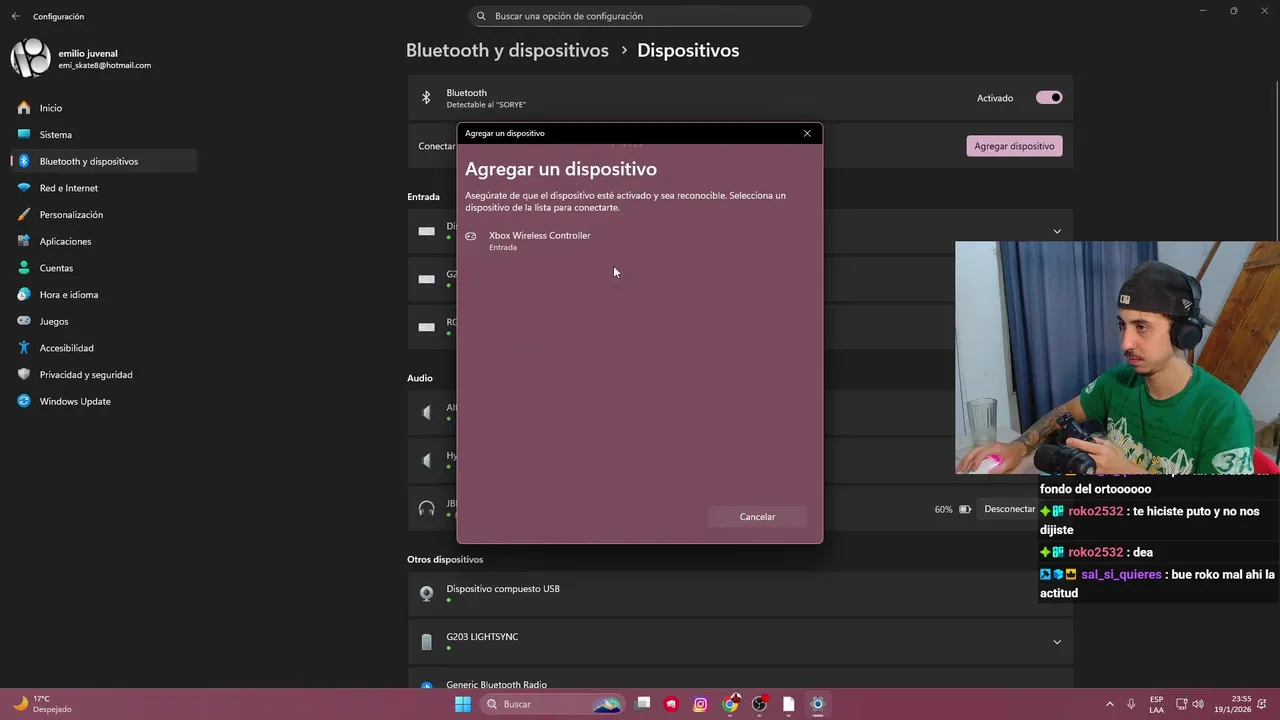Select Xbox Wireless Controller in the device list
This screenshot has width=1280, height=720.
pyautogui.click(x=640, y=240)
